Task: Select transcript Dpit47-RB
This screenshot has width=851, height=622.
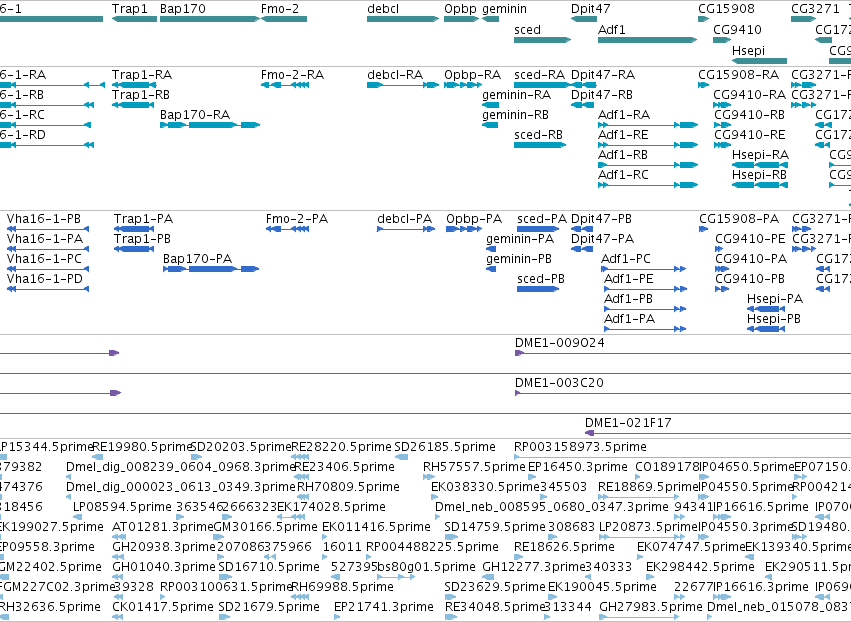Action: click(602, 95)
